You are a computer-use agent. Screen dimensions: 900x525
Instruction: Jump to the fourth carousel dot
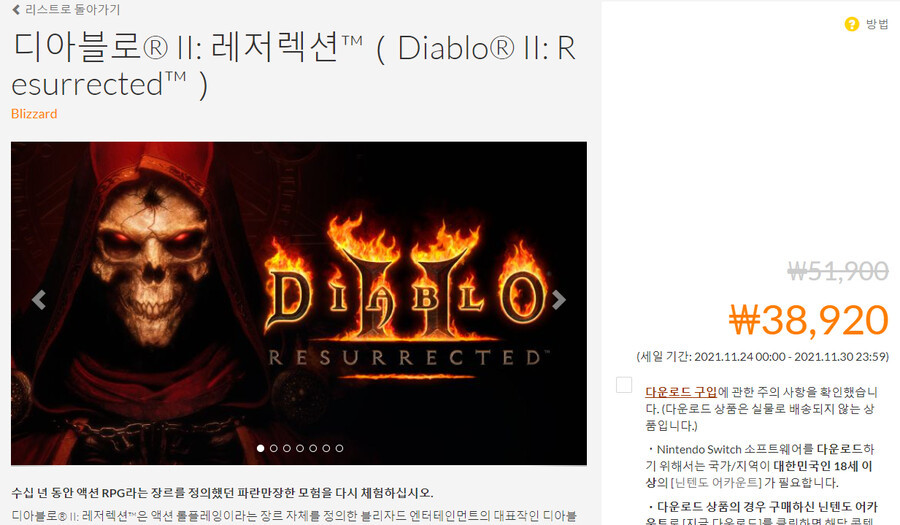pos(300,448)
